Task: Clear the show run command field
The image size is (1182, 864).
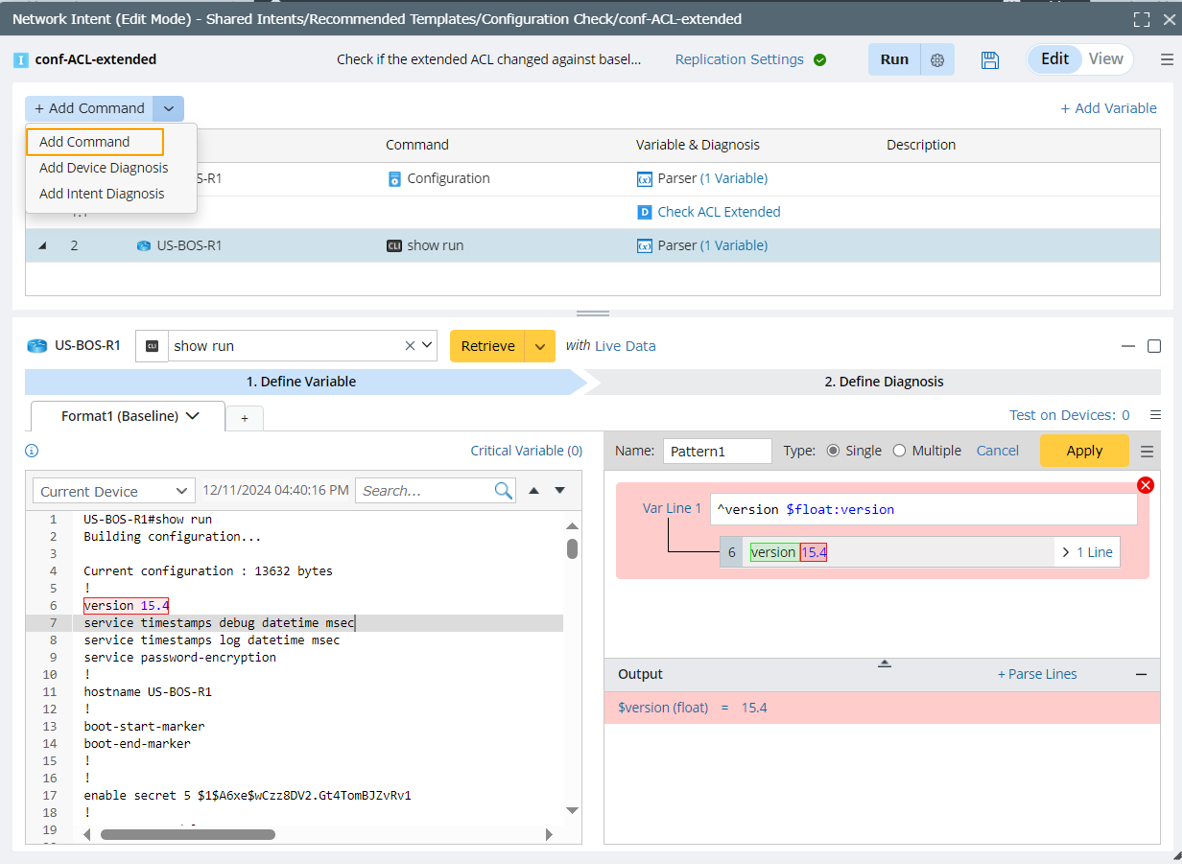Action: tap(410, 346)
